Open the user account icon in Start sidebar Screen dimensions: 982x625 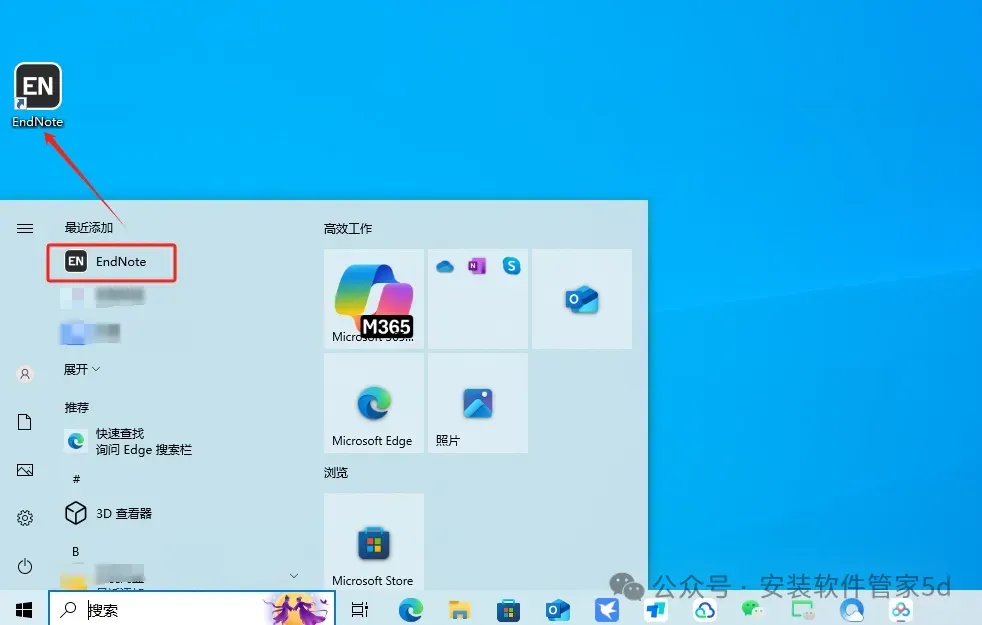point(25,374)
